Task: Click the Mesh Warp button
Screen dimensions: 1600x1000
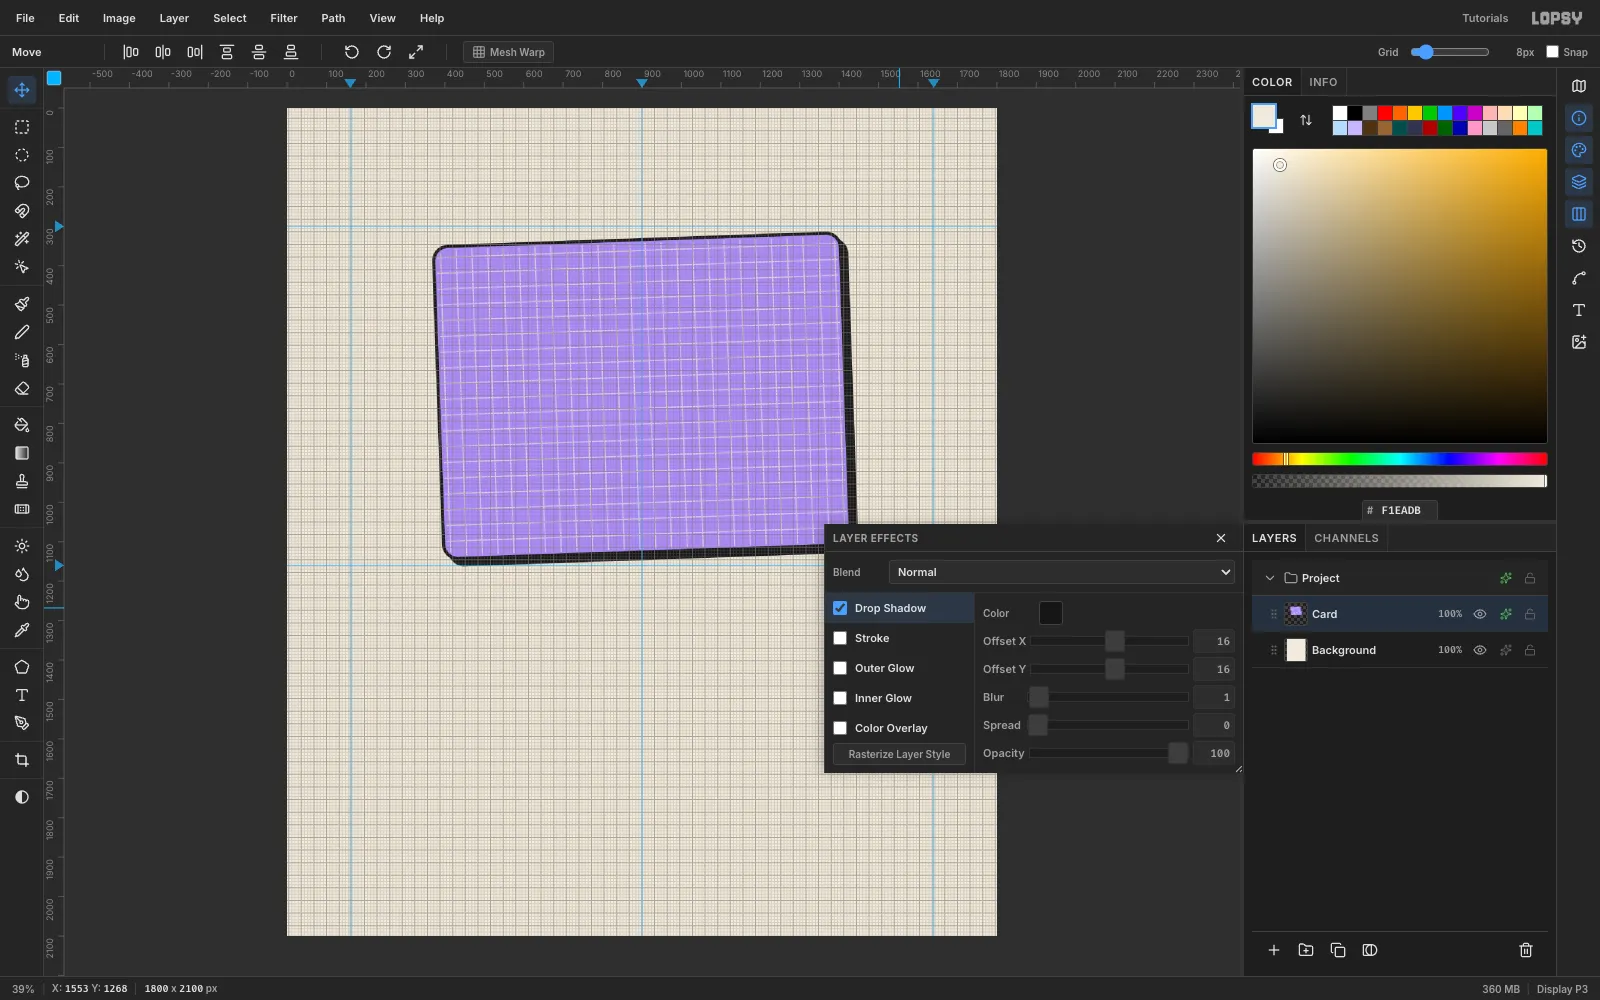Action: click(x=508, y=52)
